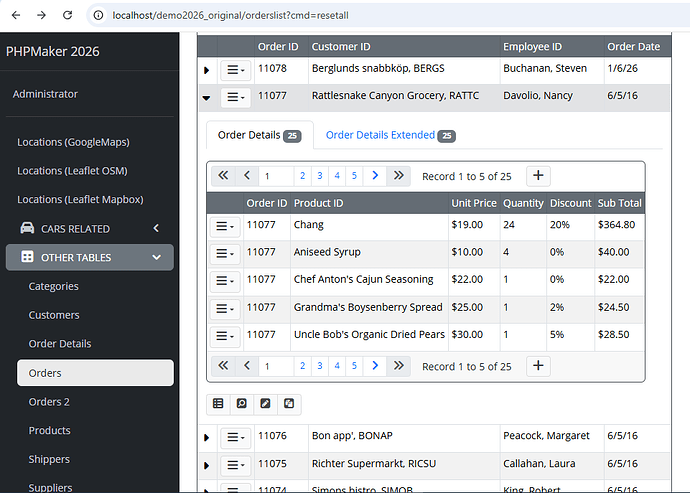
Task: Click the master/detail edit pencil icon
Action: pyautogui.click(x=265, y=404)
